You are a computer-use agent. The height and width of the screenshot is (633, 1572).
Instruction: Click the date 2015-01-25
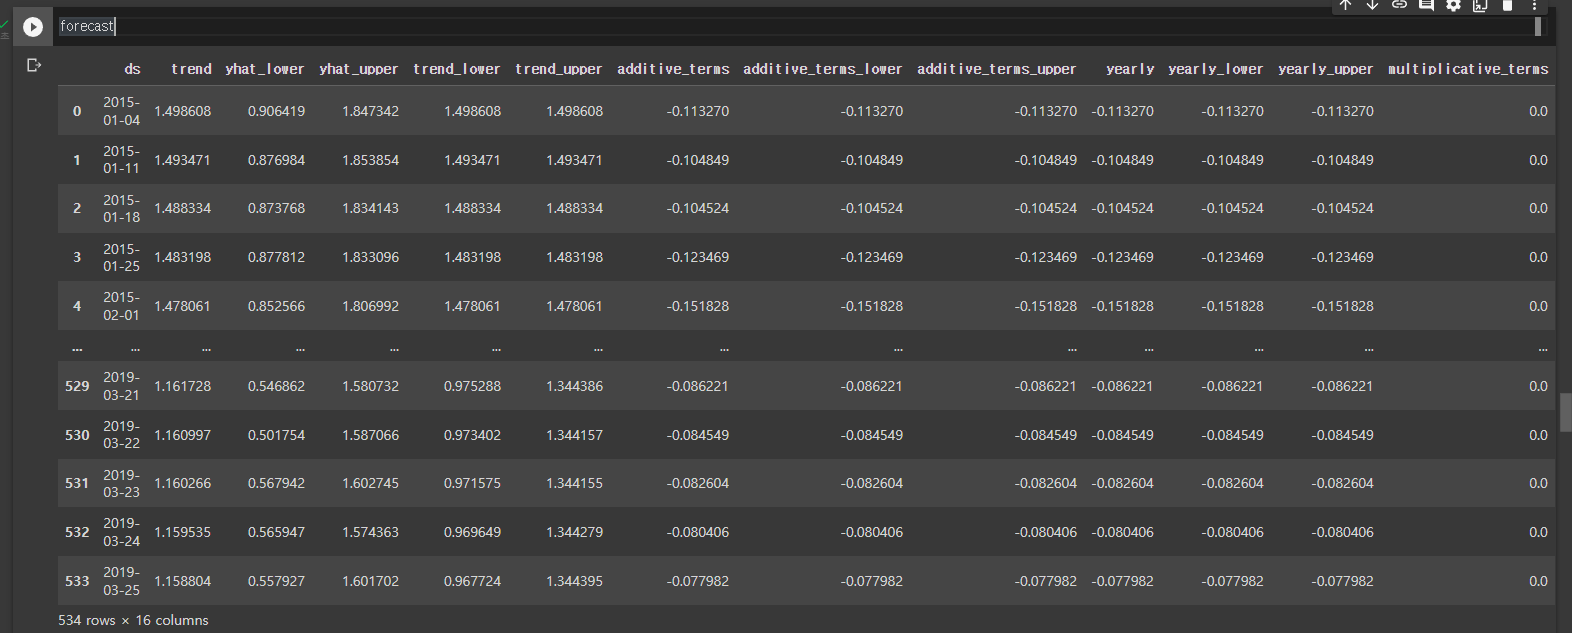[x=121, y=257]
